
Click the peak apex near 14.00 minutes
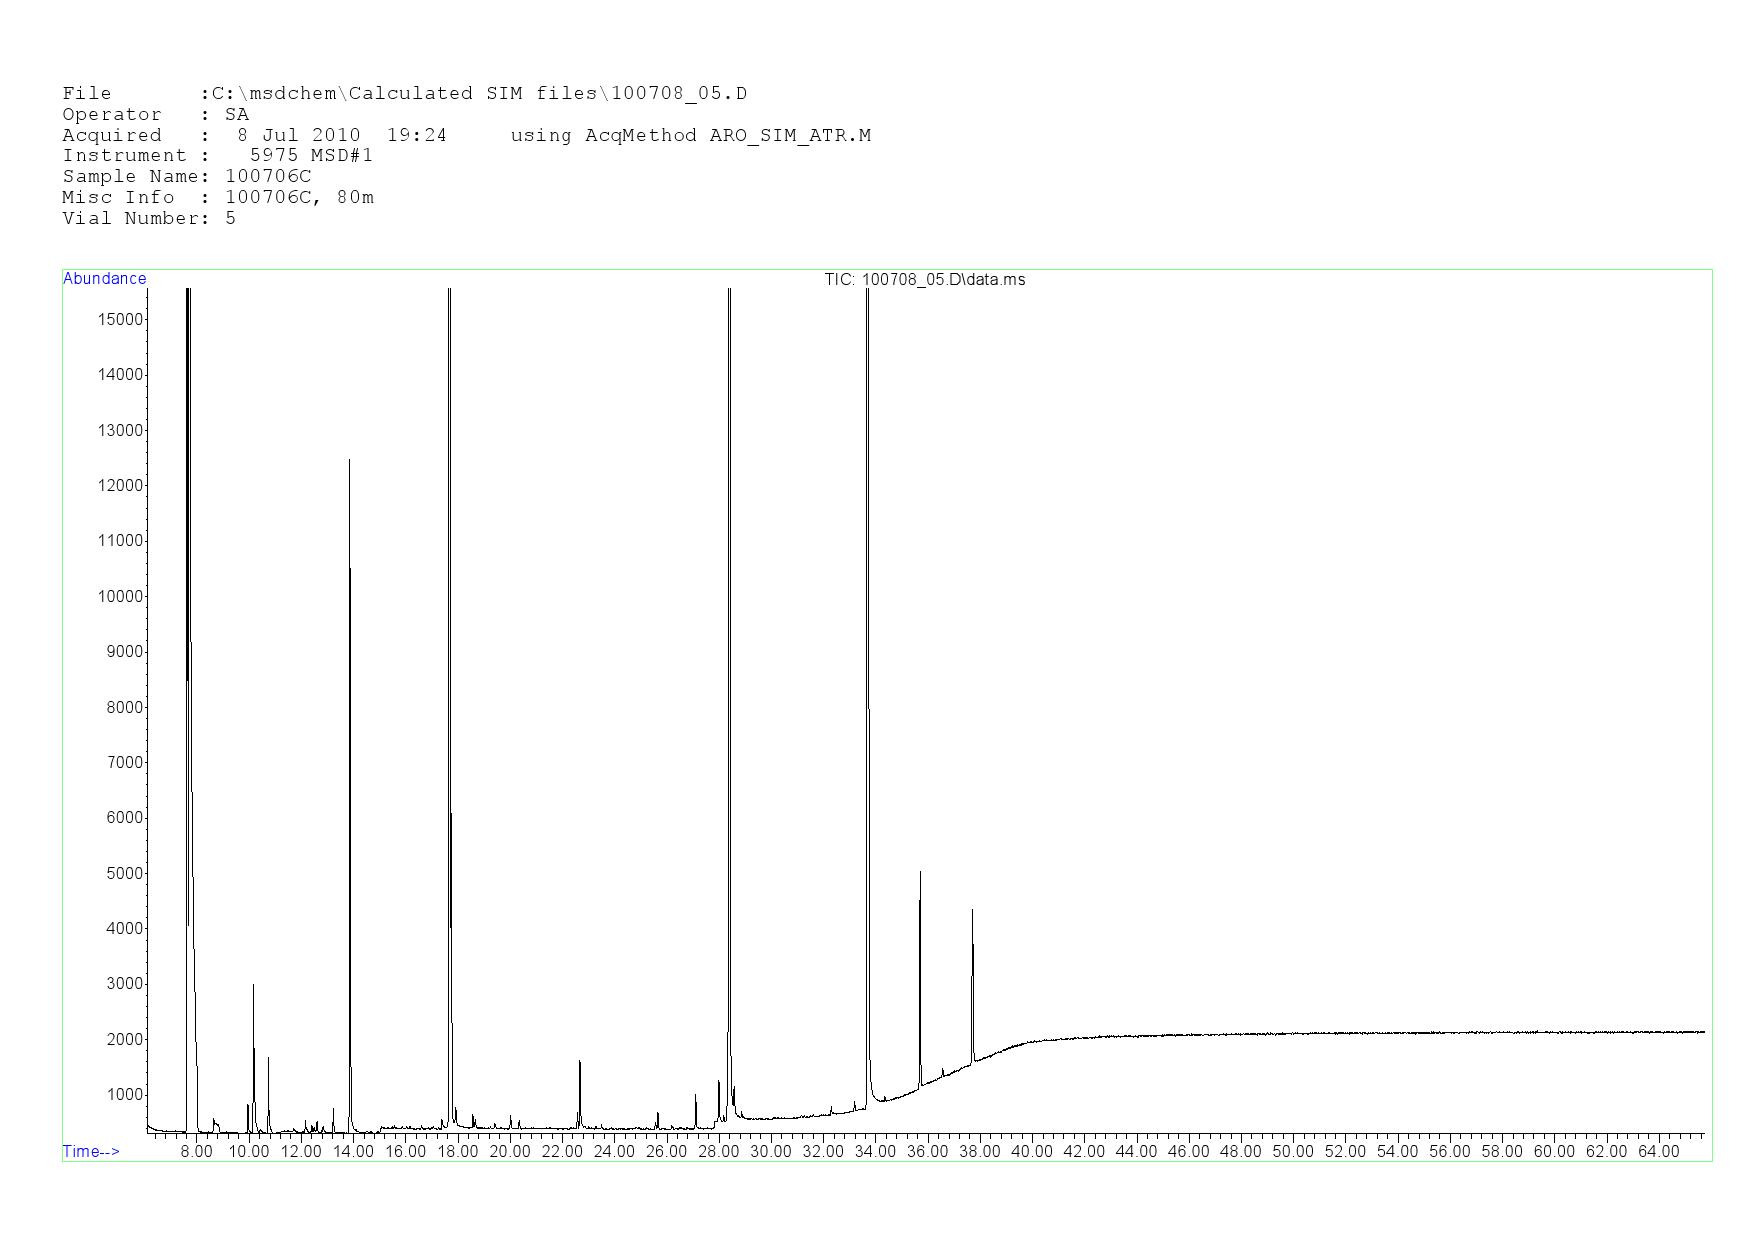[x=349, y=462]
